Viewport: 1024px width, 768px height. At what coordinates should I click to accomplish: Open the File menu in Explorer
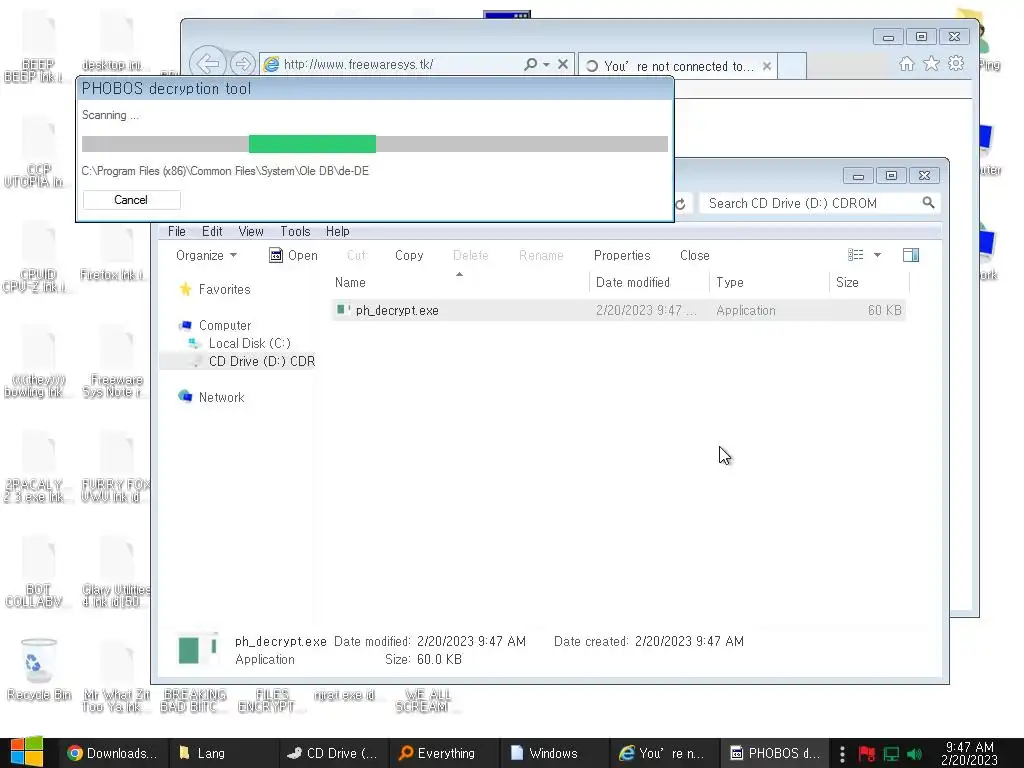coord(176,231)
